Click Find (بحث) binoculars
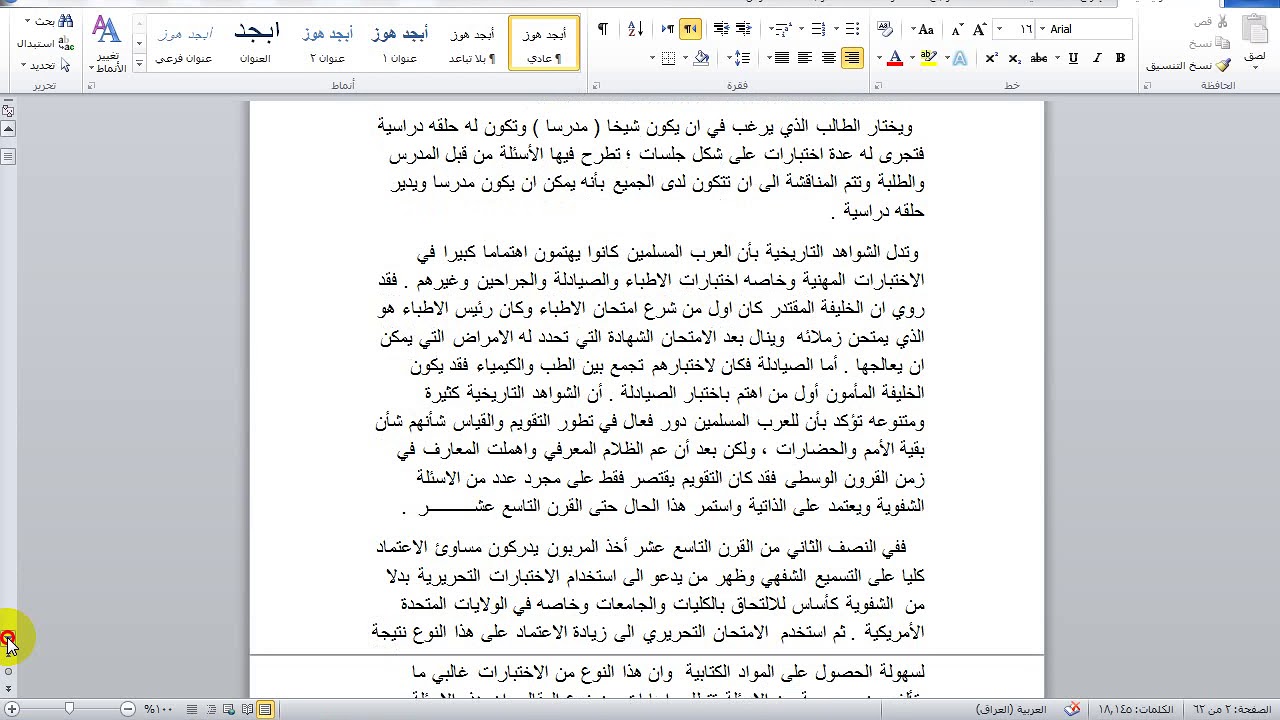1280x720 pixels. 48,21
